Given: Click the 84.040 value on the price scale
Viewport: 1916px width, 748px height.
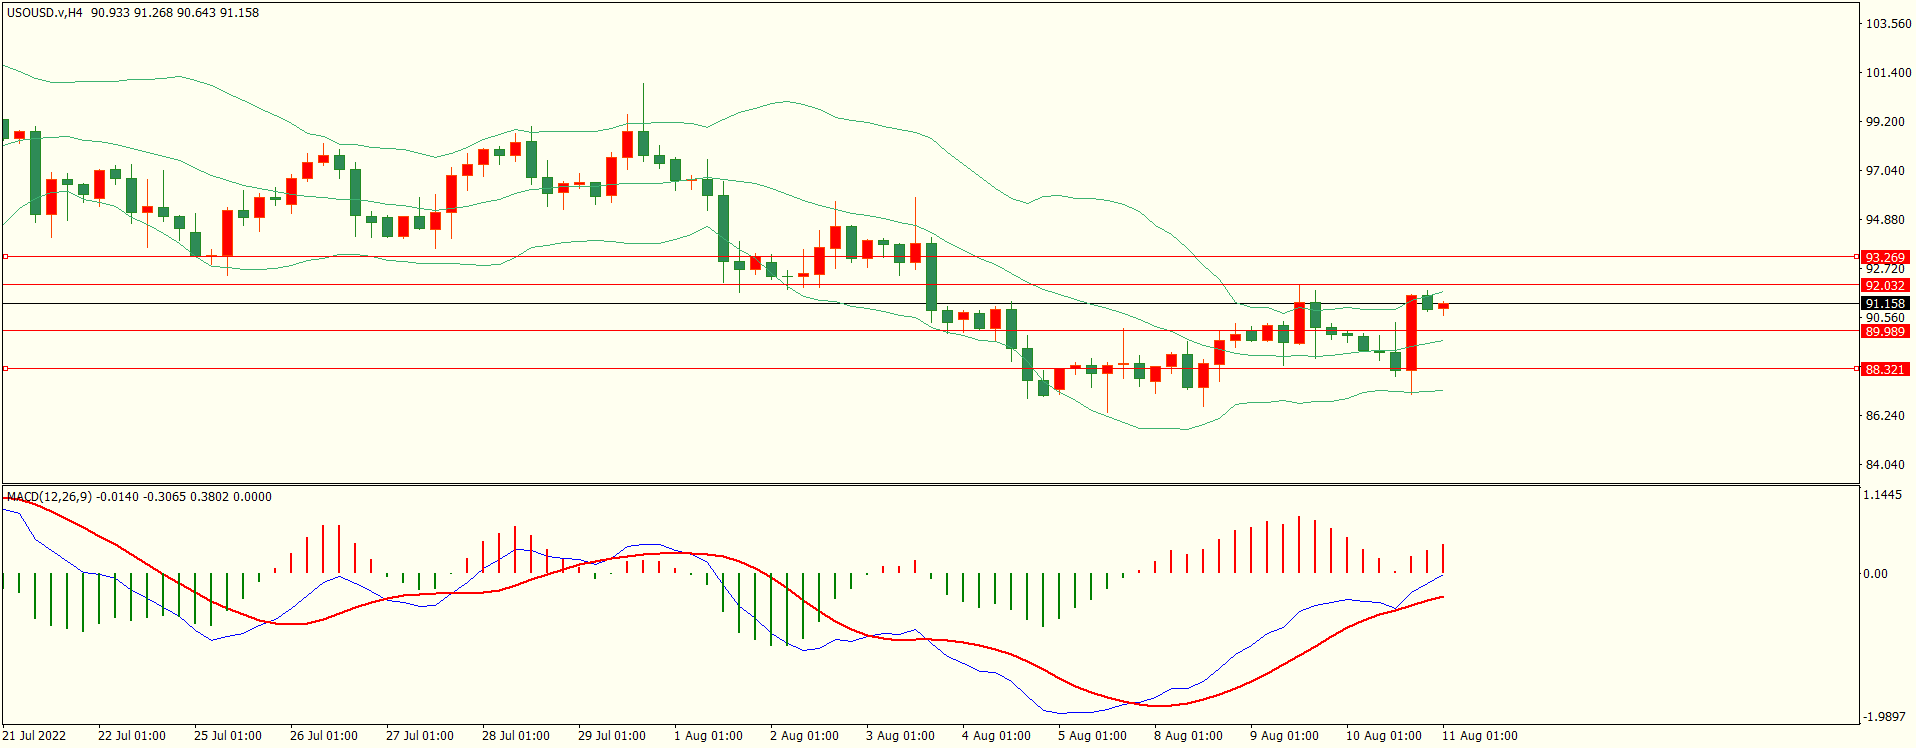Looking at the screenshot, I should coord(1885,465).
